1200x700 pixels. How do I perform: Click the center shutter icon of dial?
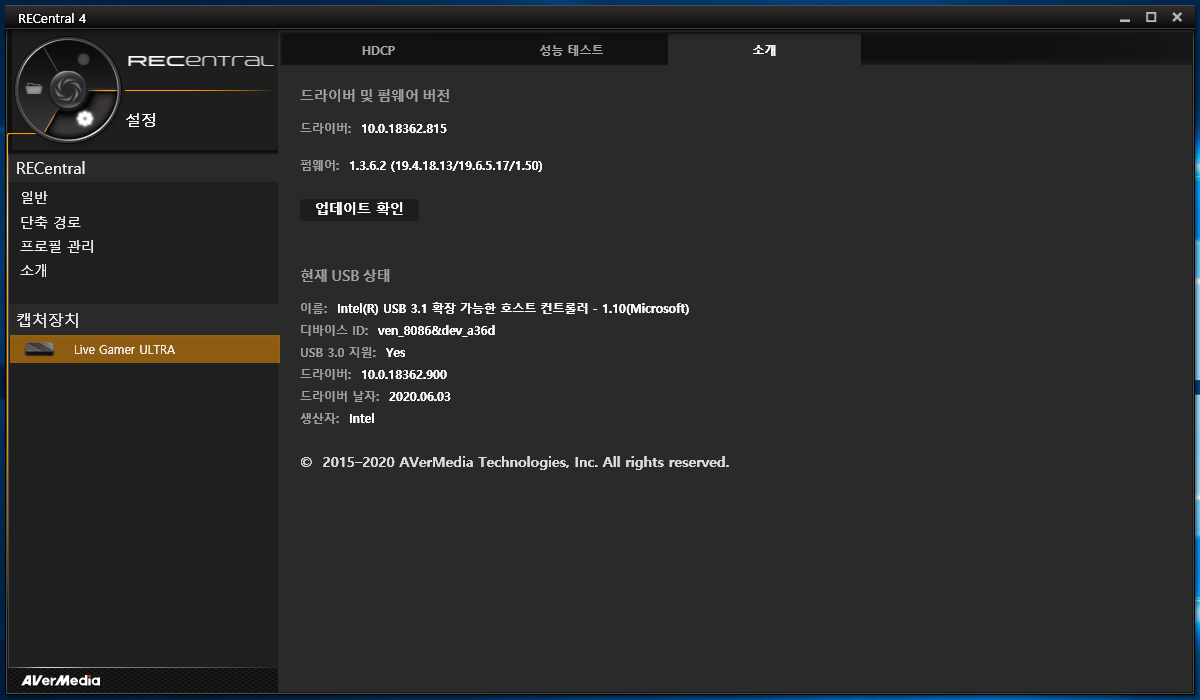click(x=68, y=88)
